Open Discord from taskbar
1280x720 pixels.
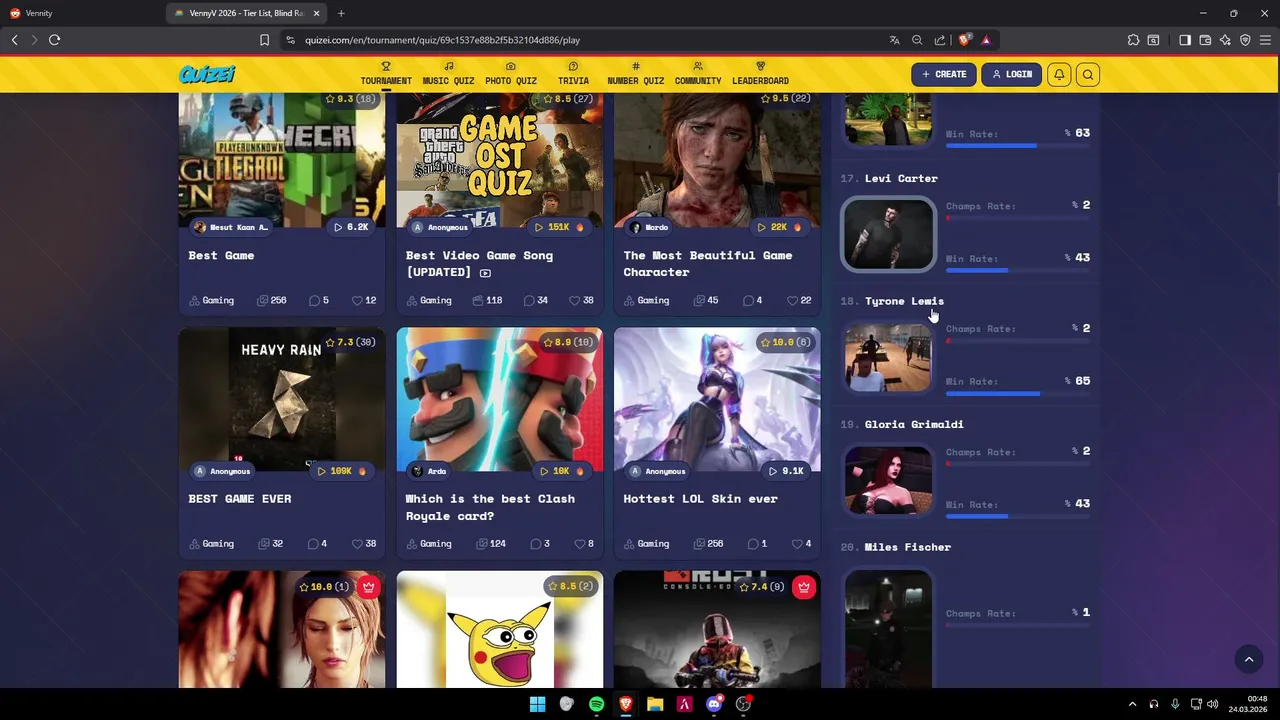tap(714, 704)
